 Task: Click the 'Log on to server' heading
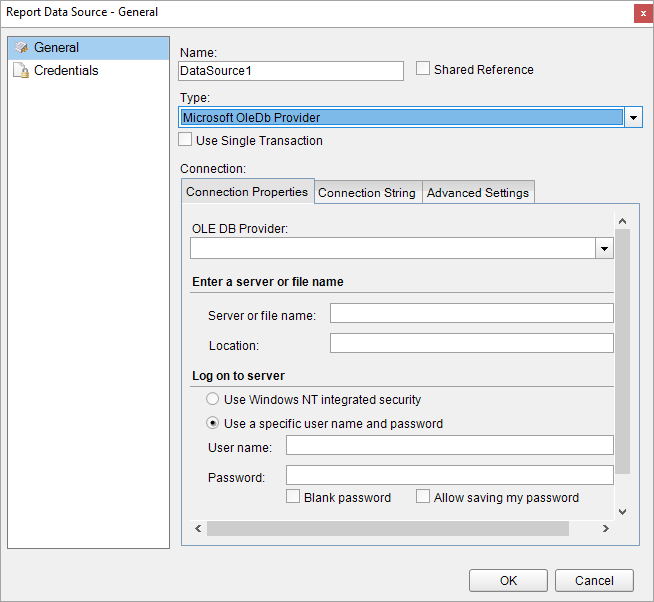(x=238, y=376)
